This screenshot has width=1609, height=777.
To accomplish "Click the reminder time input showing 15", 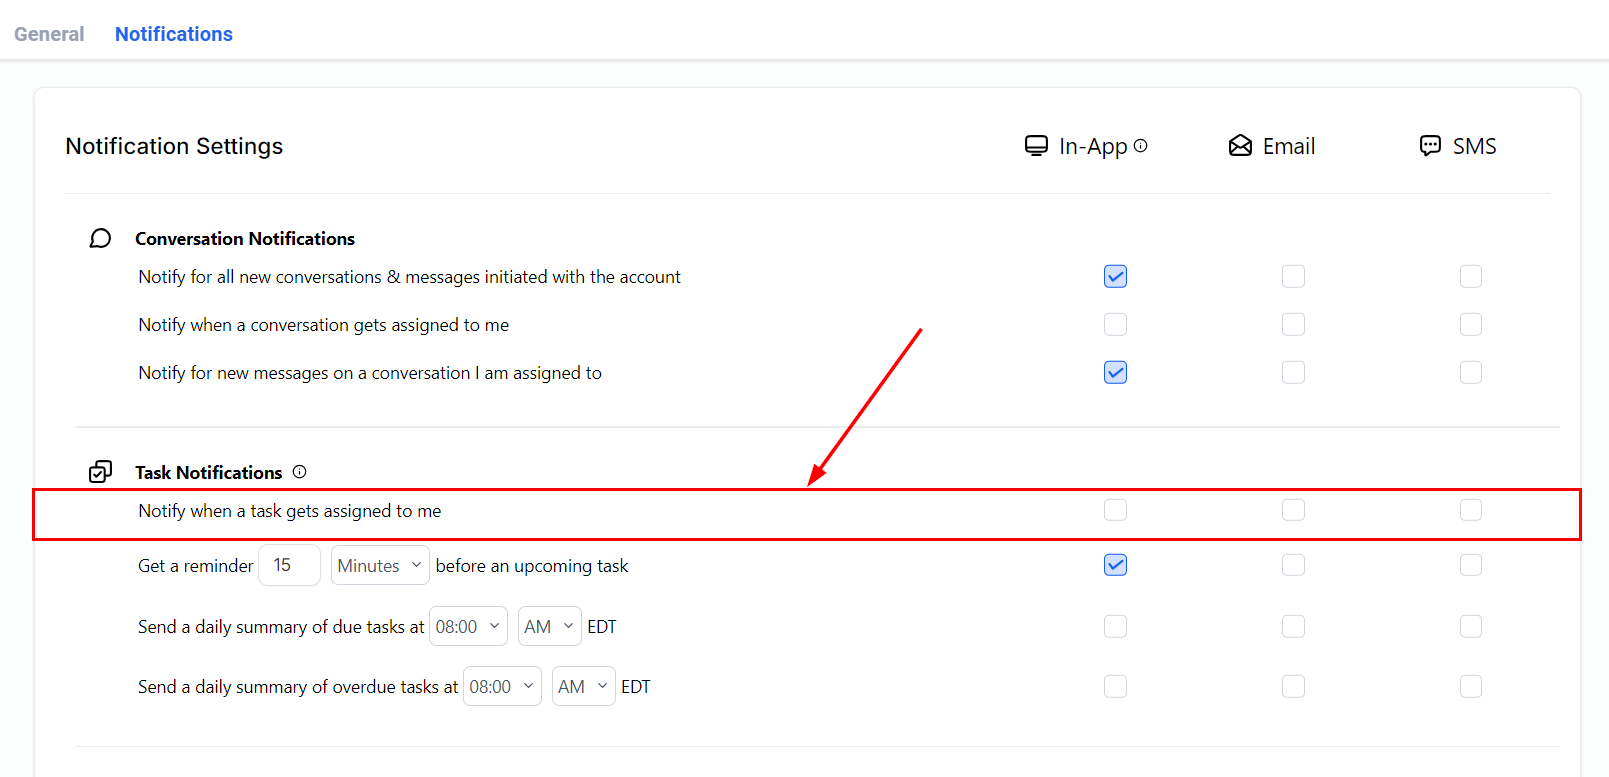I will [289, 565].
